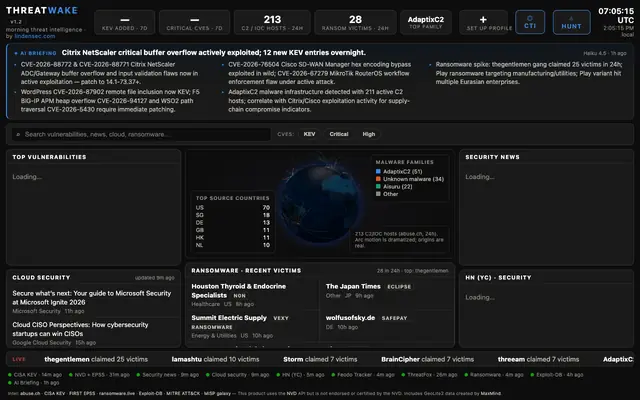Click the Top Vulnerabilities panel header
The height and width of the screenshot is (400, 640).
click(49, 157)
